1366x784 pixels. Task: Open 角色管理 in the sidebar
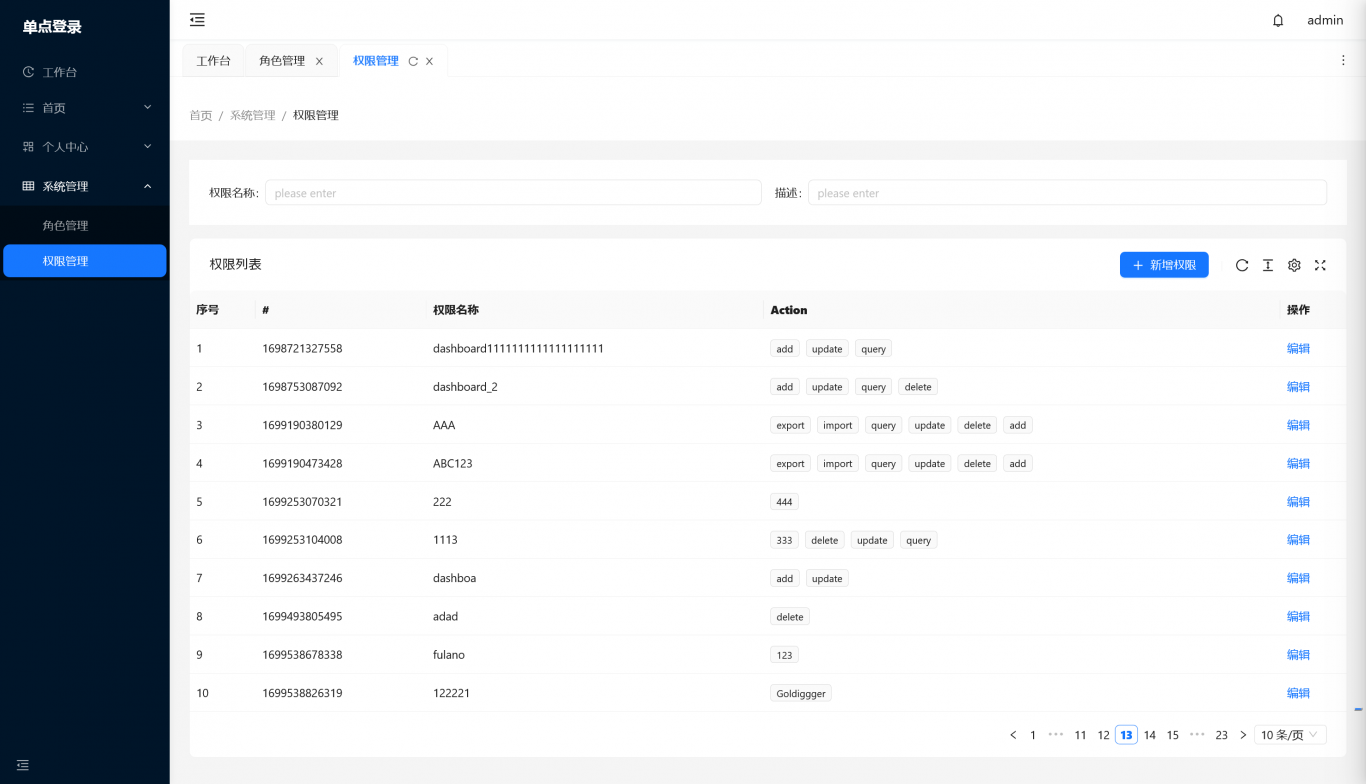(x=85, y=226)
